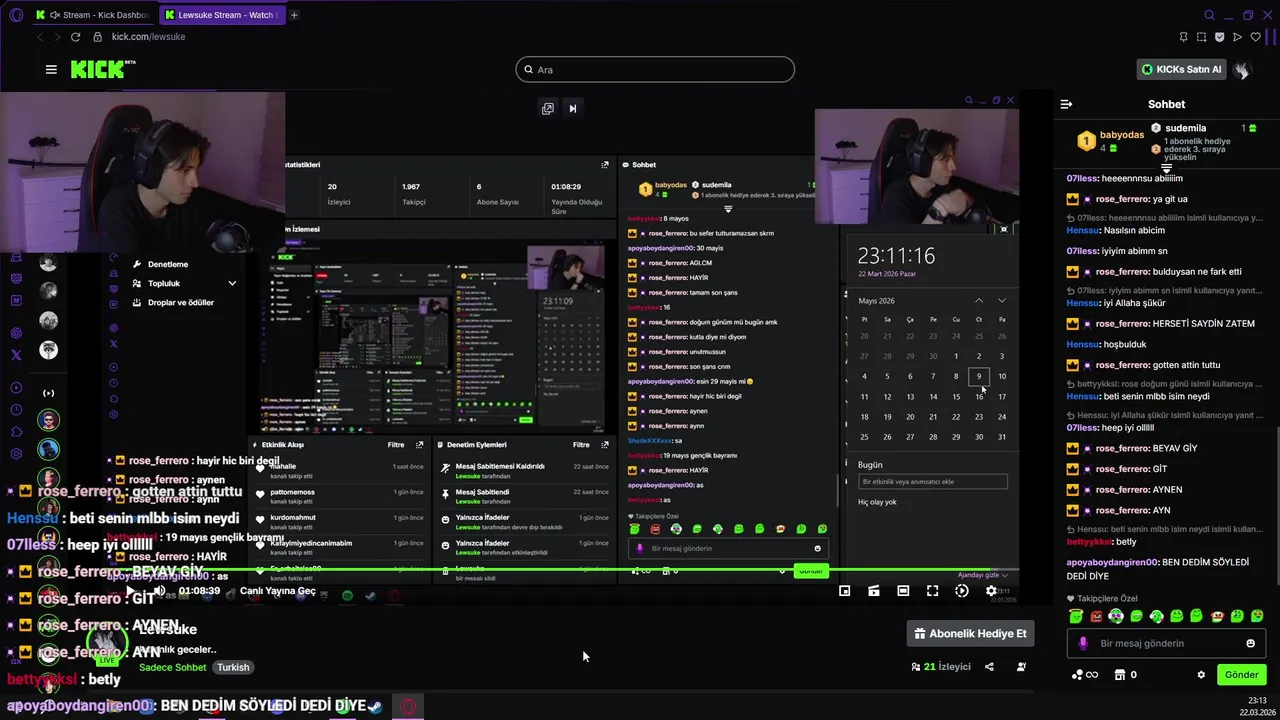This screenshot has width=1280, height=720.
Task: Open the Kick hamburger menu
Action: coord(51,69)
